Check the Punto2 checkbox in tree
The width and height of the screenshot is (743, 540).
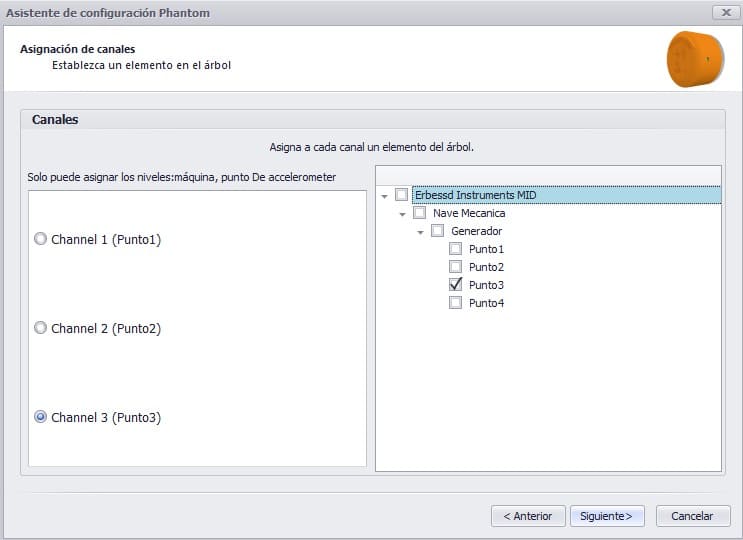(x=455, y=267)
